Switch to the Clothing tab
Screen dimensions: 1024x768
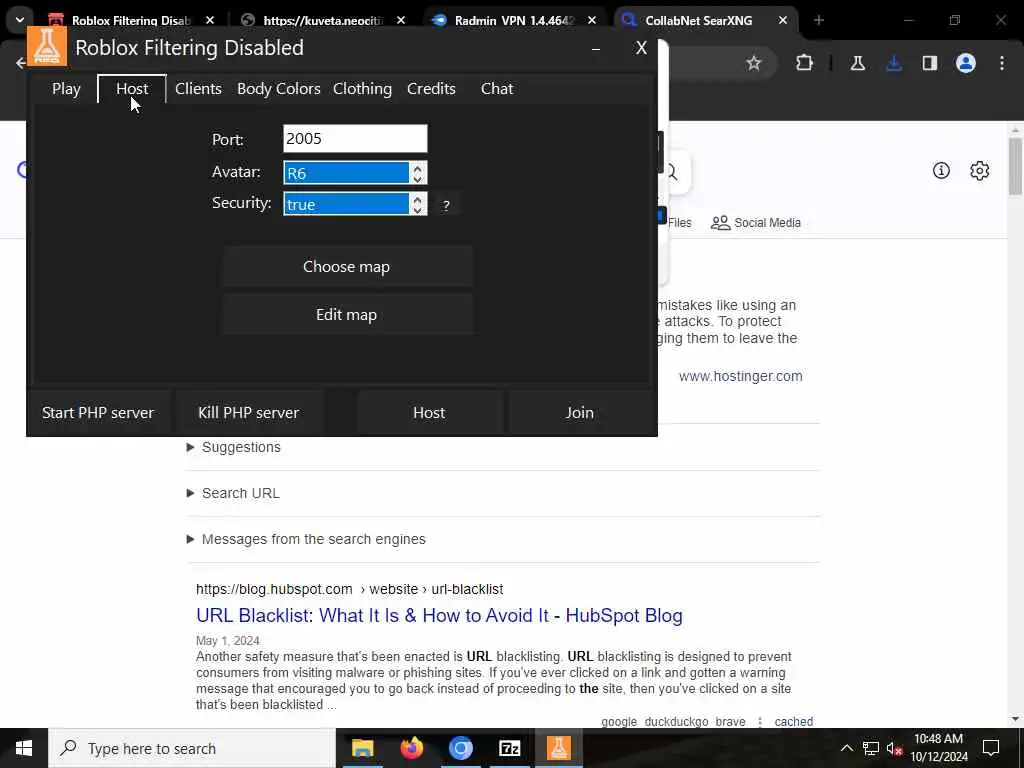362,89
